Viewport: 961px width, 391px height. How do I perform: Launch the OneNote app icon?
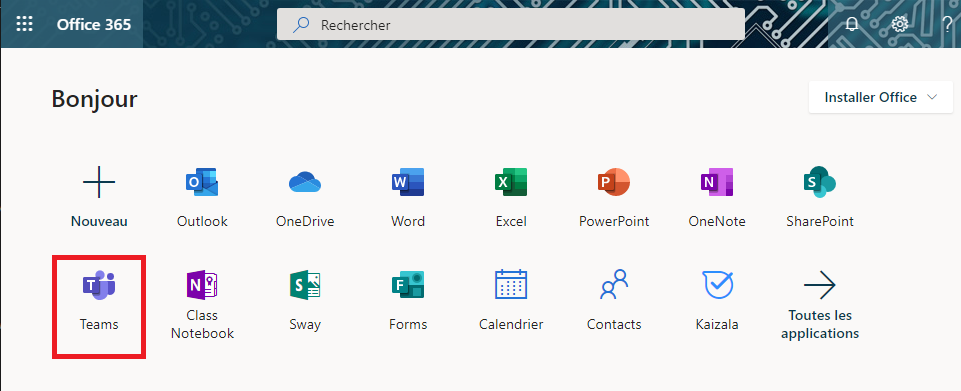click(716, 182)
